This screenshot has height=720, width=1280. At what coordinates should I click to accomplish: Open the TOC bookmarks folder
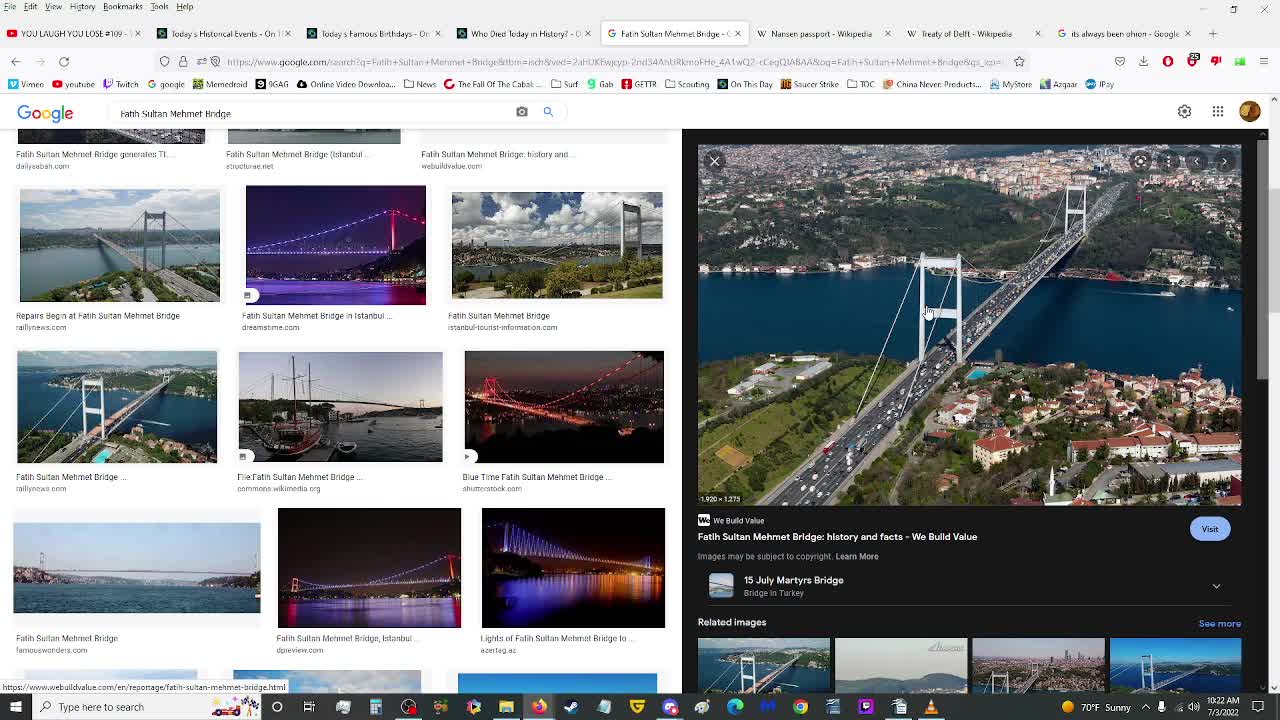(860, 84)
